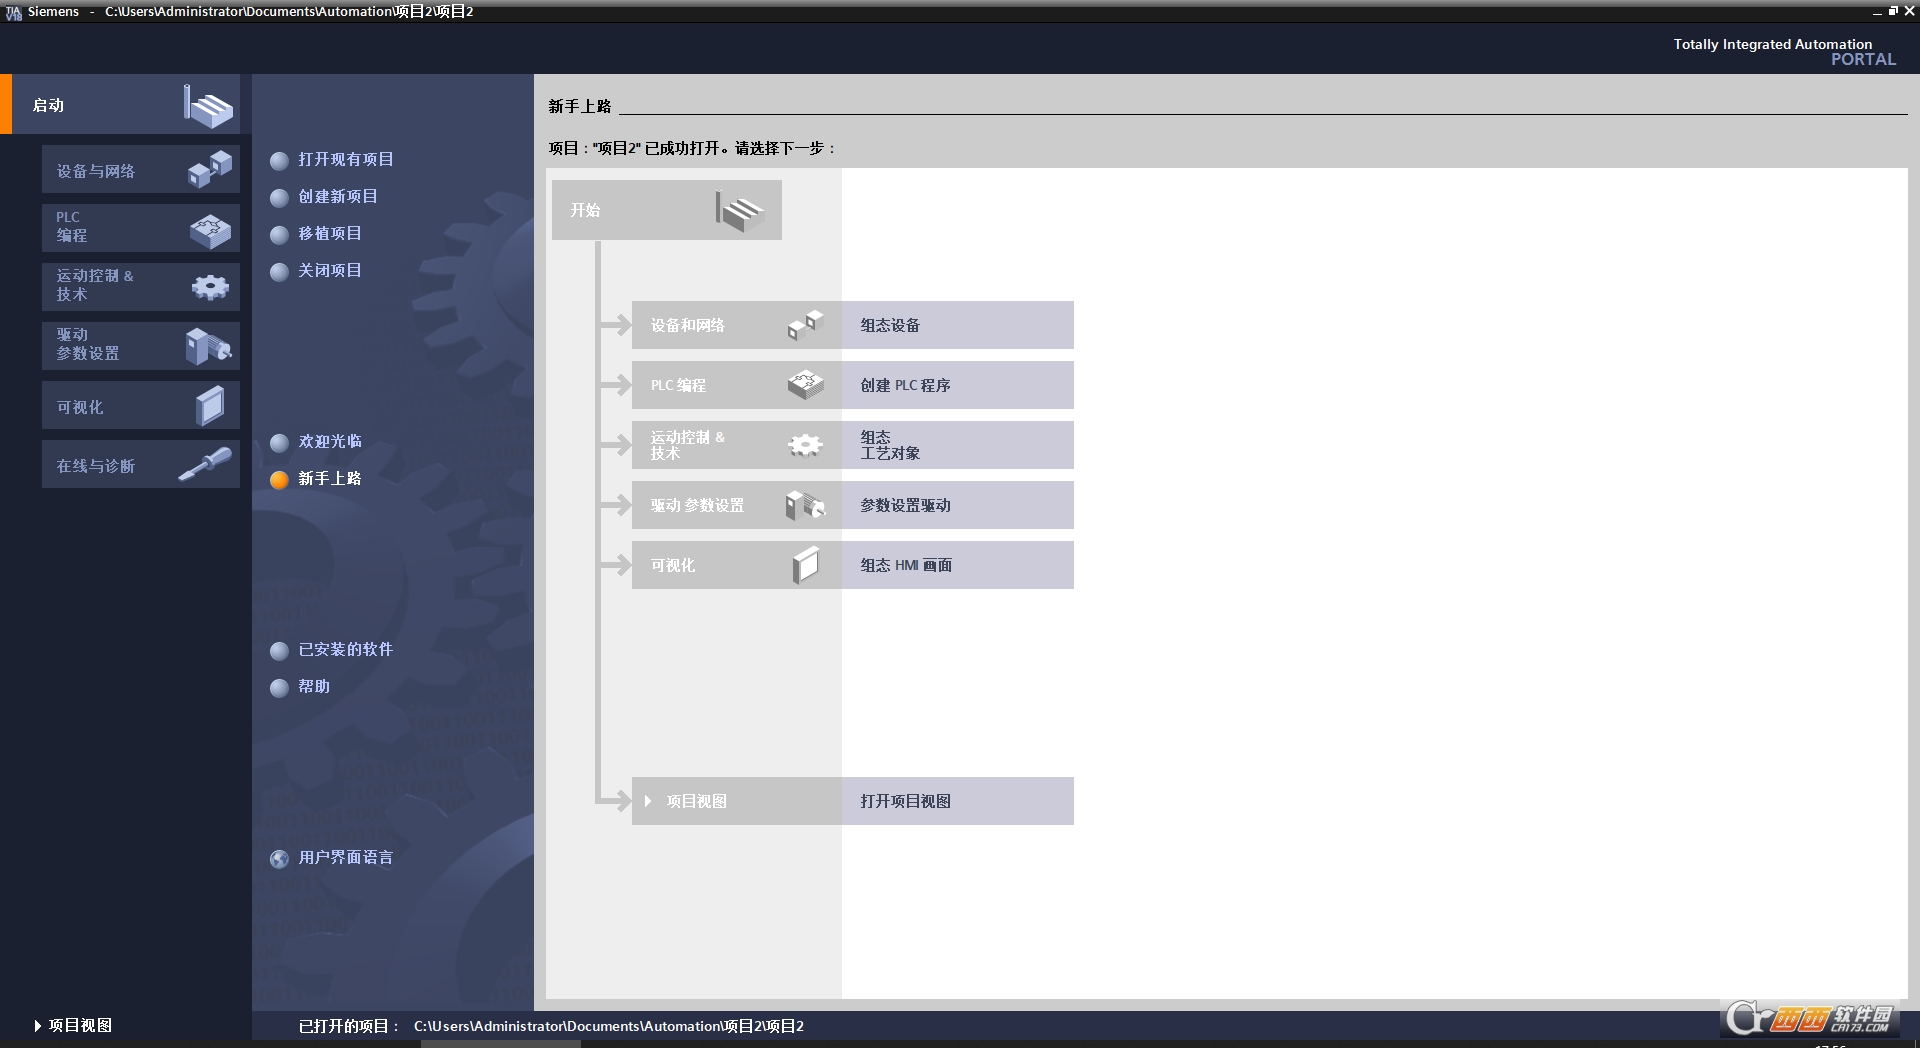
Task: Click the PLC 编程 workflow label
Action: coord(678,386)
